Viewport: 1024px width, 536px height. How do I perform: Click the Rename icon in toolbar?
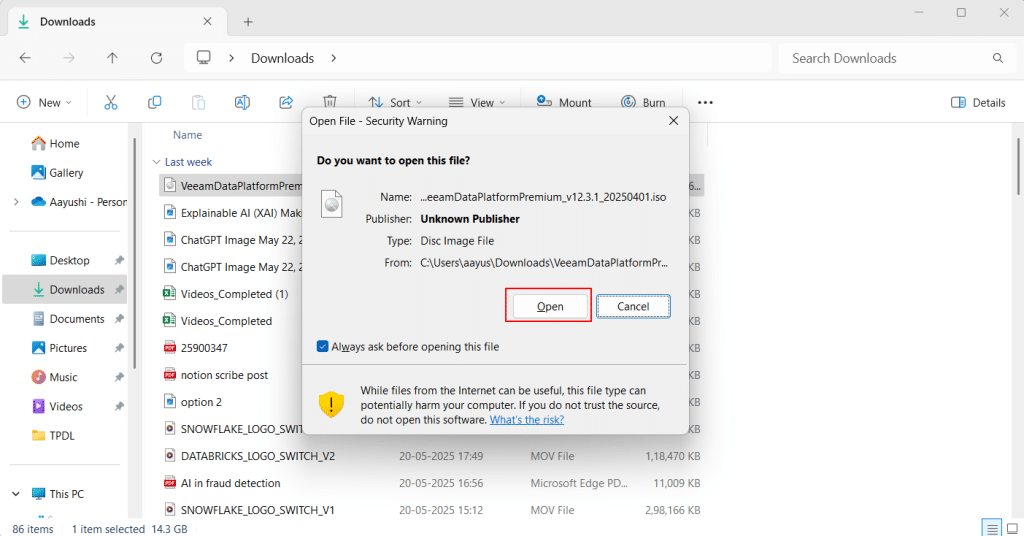coord(242,102)
